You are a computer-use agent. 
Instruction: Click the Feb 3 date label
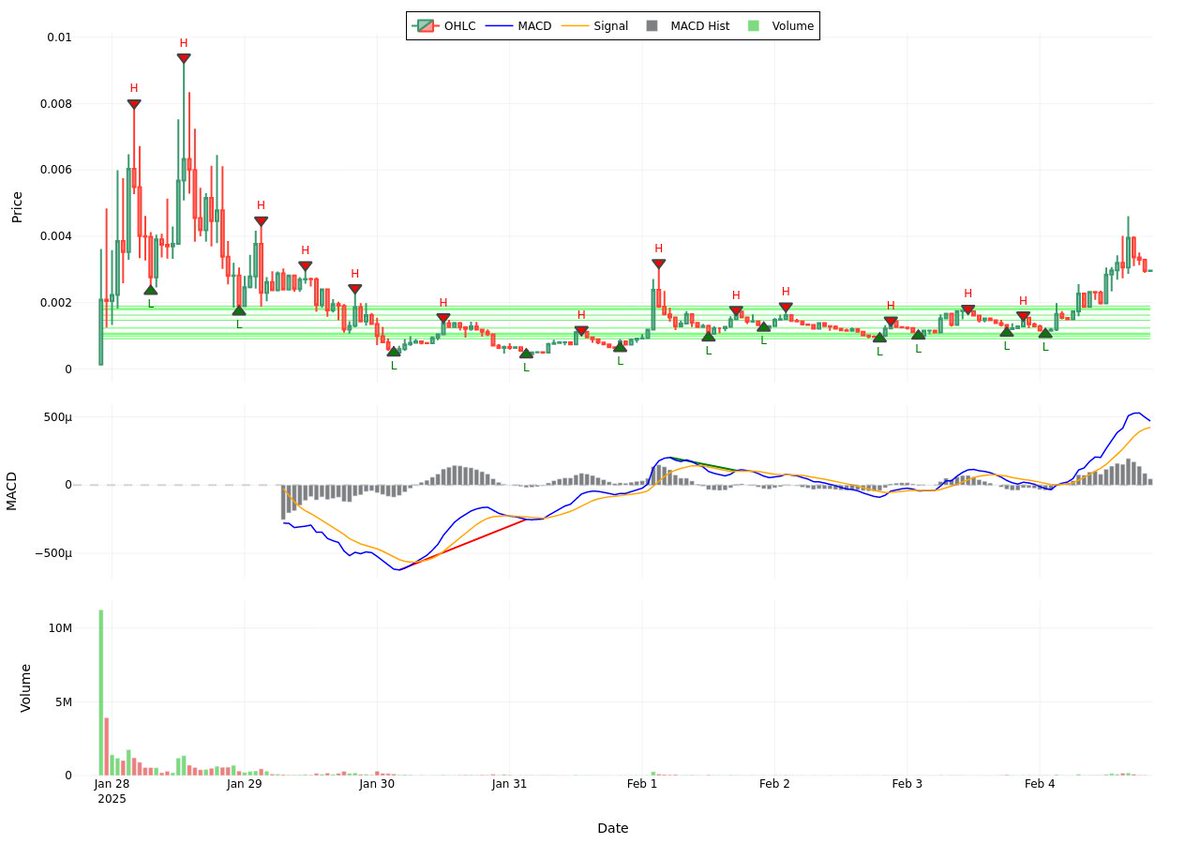(907, 785)
